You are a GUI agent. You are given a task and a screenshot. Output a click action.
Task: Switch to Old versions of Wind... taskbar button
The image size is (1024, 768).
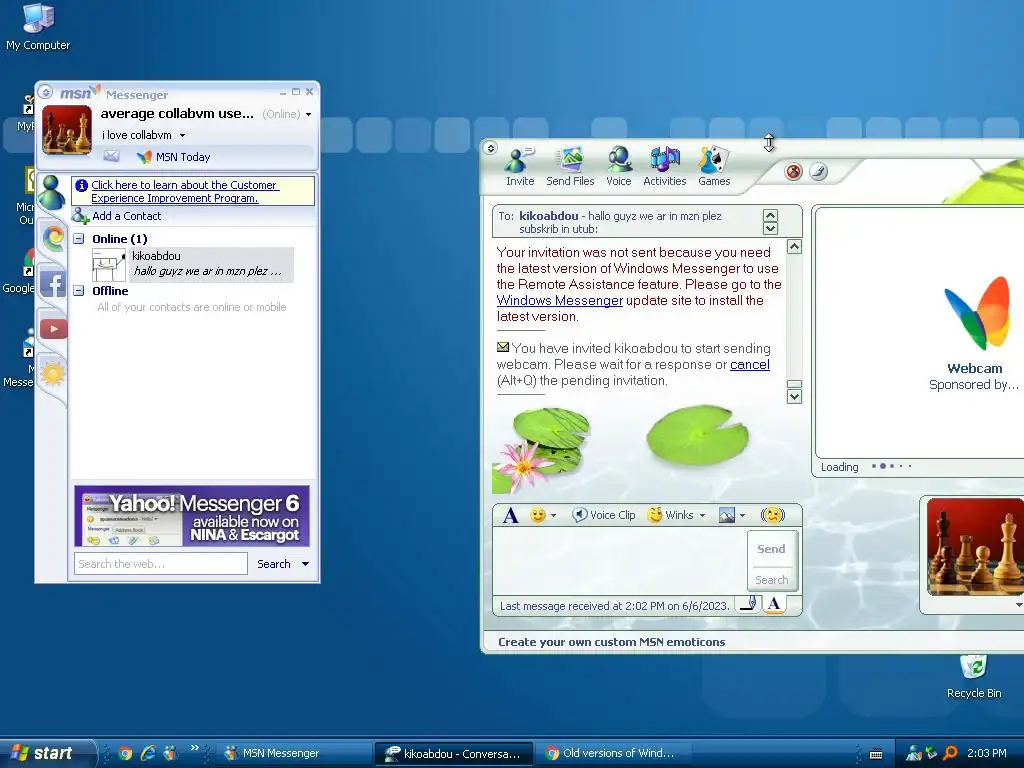point(613,753)
